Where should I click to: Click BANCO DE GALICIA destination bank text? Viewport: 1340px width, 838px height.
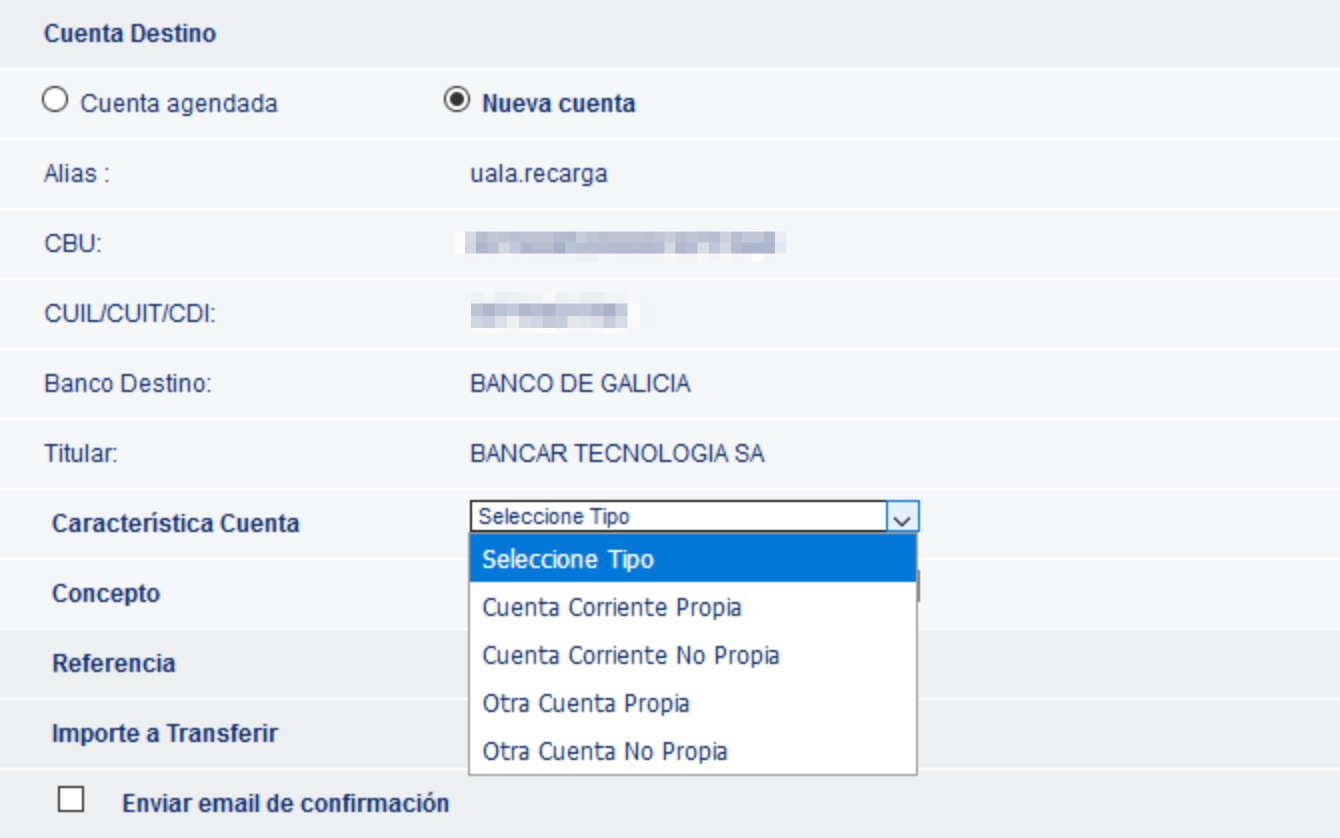point(579,384)
